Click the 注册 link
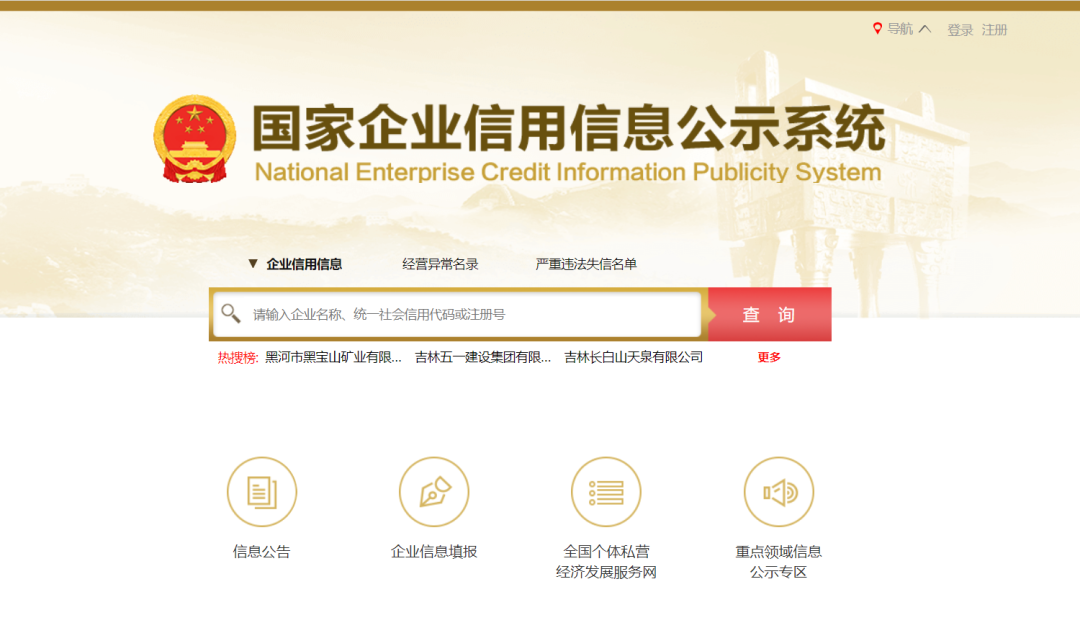 click(995, 30)
